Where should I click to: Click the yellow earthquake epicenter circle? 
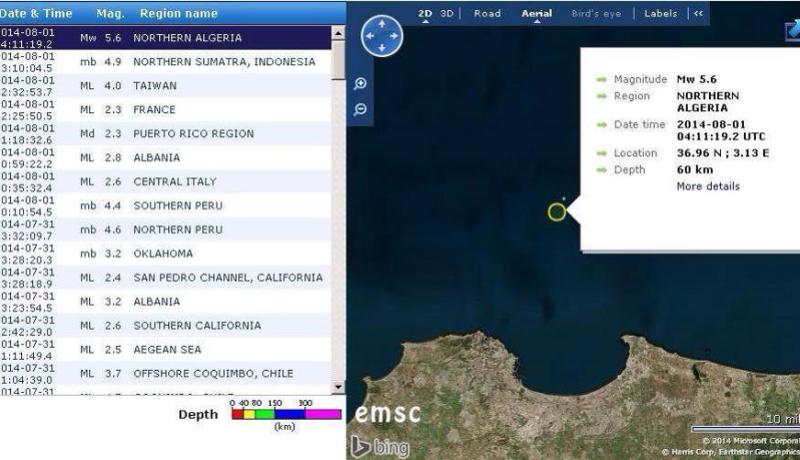(x=557, y=211)
